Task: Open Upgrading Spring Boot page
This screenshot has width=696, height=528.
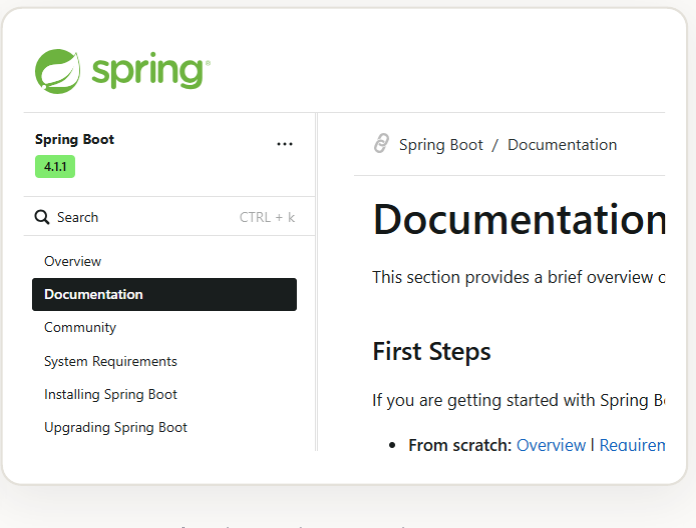Action: [116, 427]
